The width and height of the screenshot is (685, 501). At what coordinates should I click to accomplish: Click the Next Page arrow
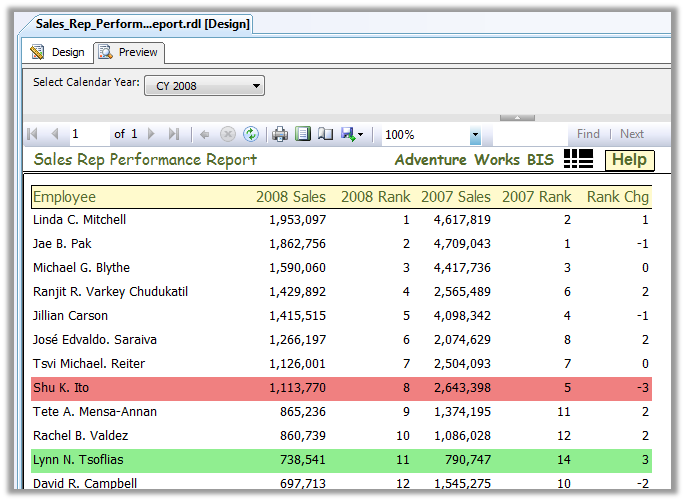point(152,134)
